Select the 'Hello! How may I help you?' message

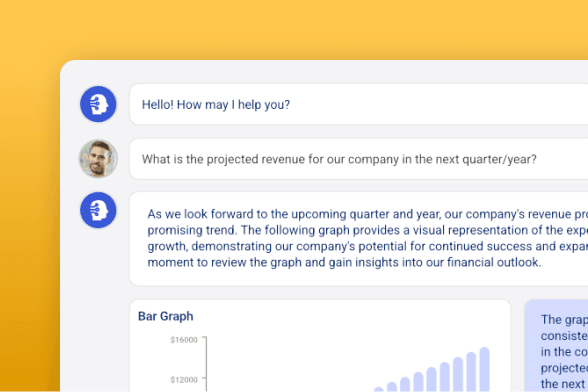pyautogui.click(x=358, y=104)
